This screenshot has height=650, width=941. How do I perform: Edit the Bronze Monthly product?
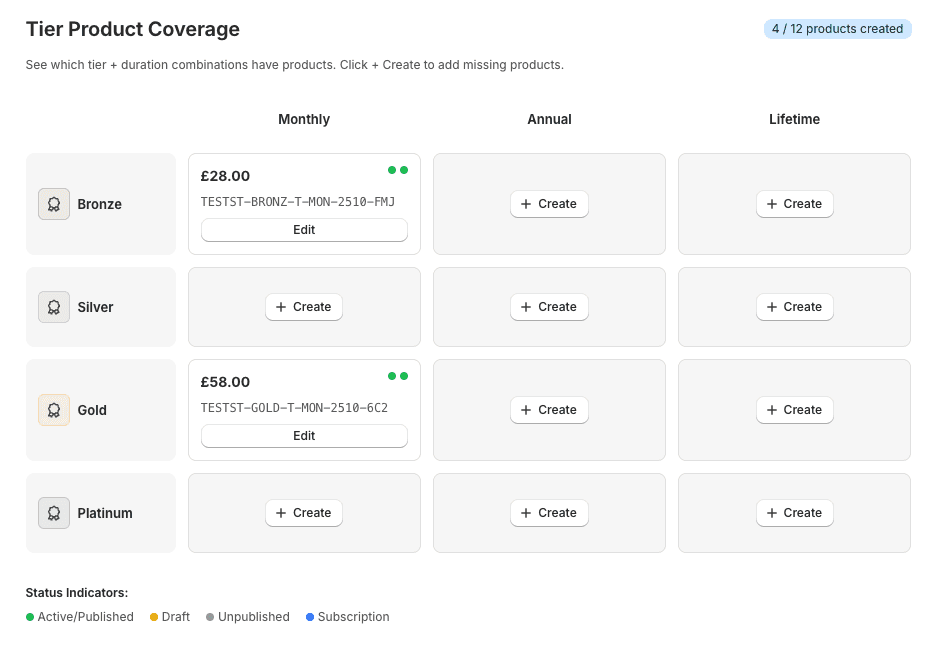304,230
